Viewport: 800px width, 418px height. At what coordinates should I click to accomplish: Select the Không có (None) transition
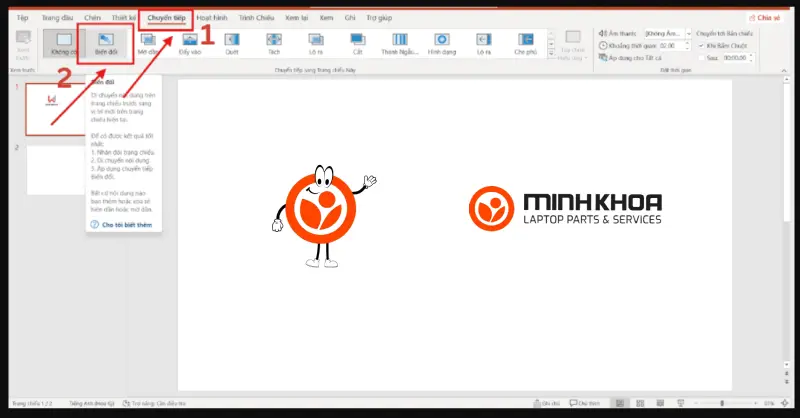point(63,43)
